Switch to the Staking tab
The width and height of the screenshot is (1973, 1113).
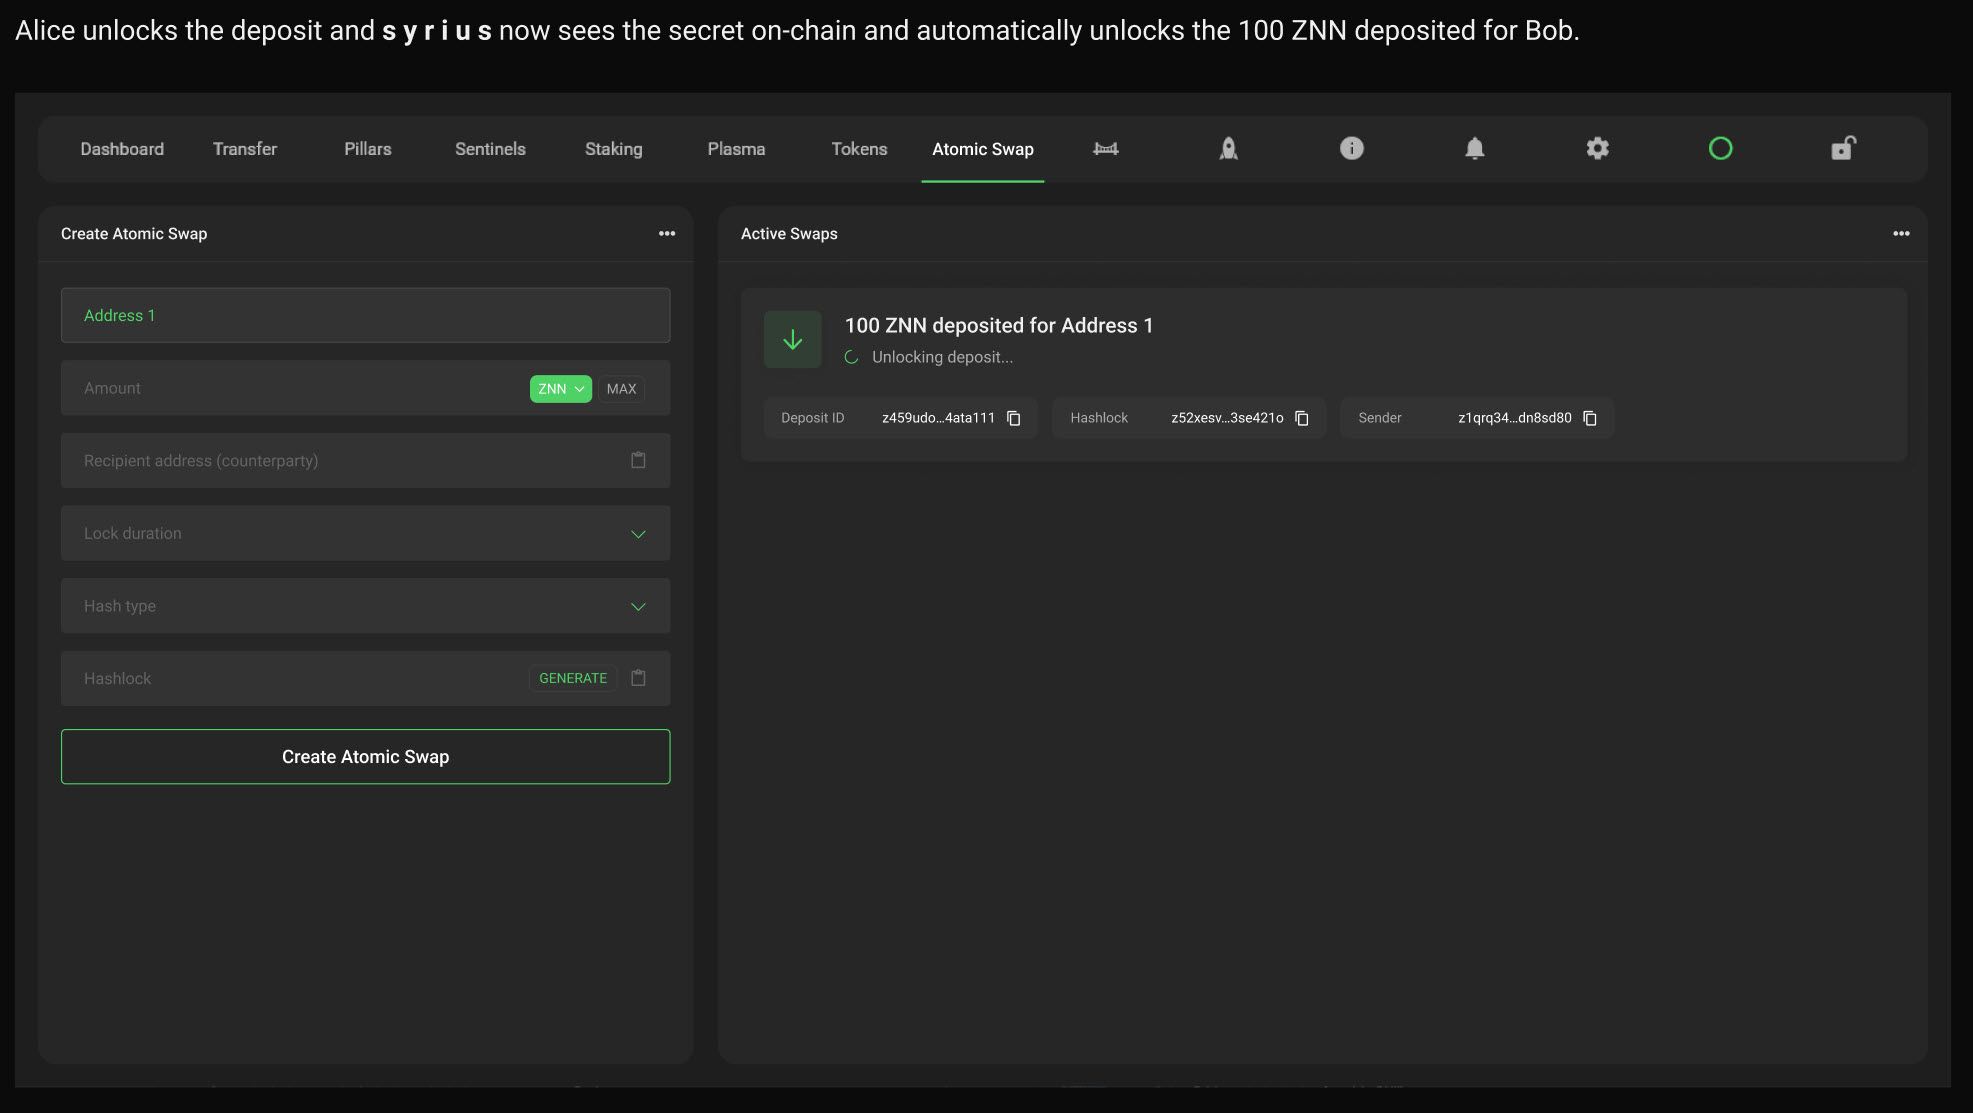coord(613,149)
